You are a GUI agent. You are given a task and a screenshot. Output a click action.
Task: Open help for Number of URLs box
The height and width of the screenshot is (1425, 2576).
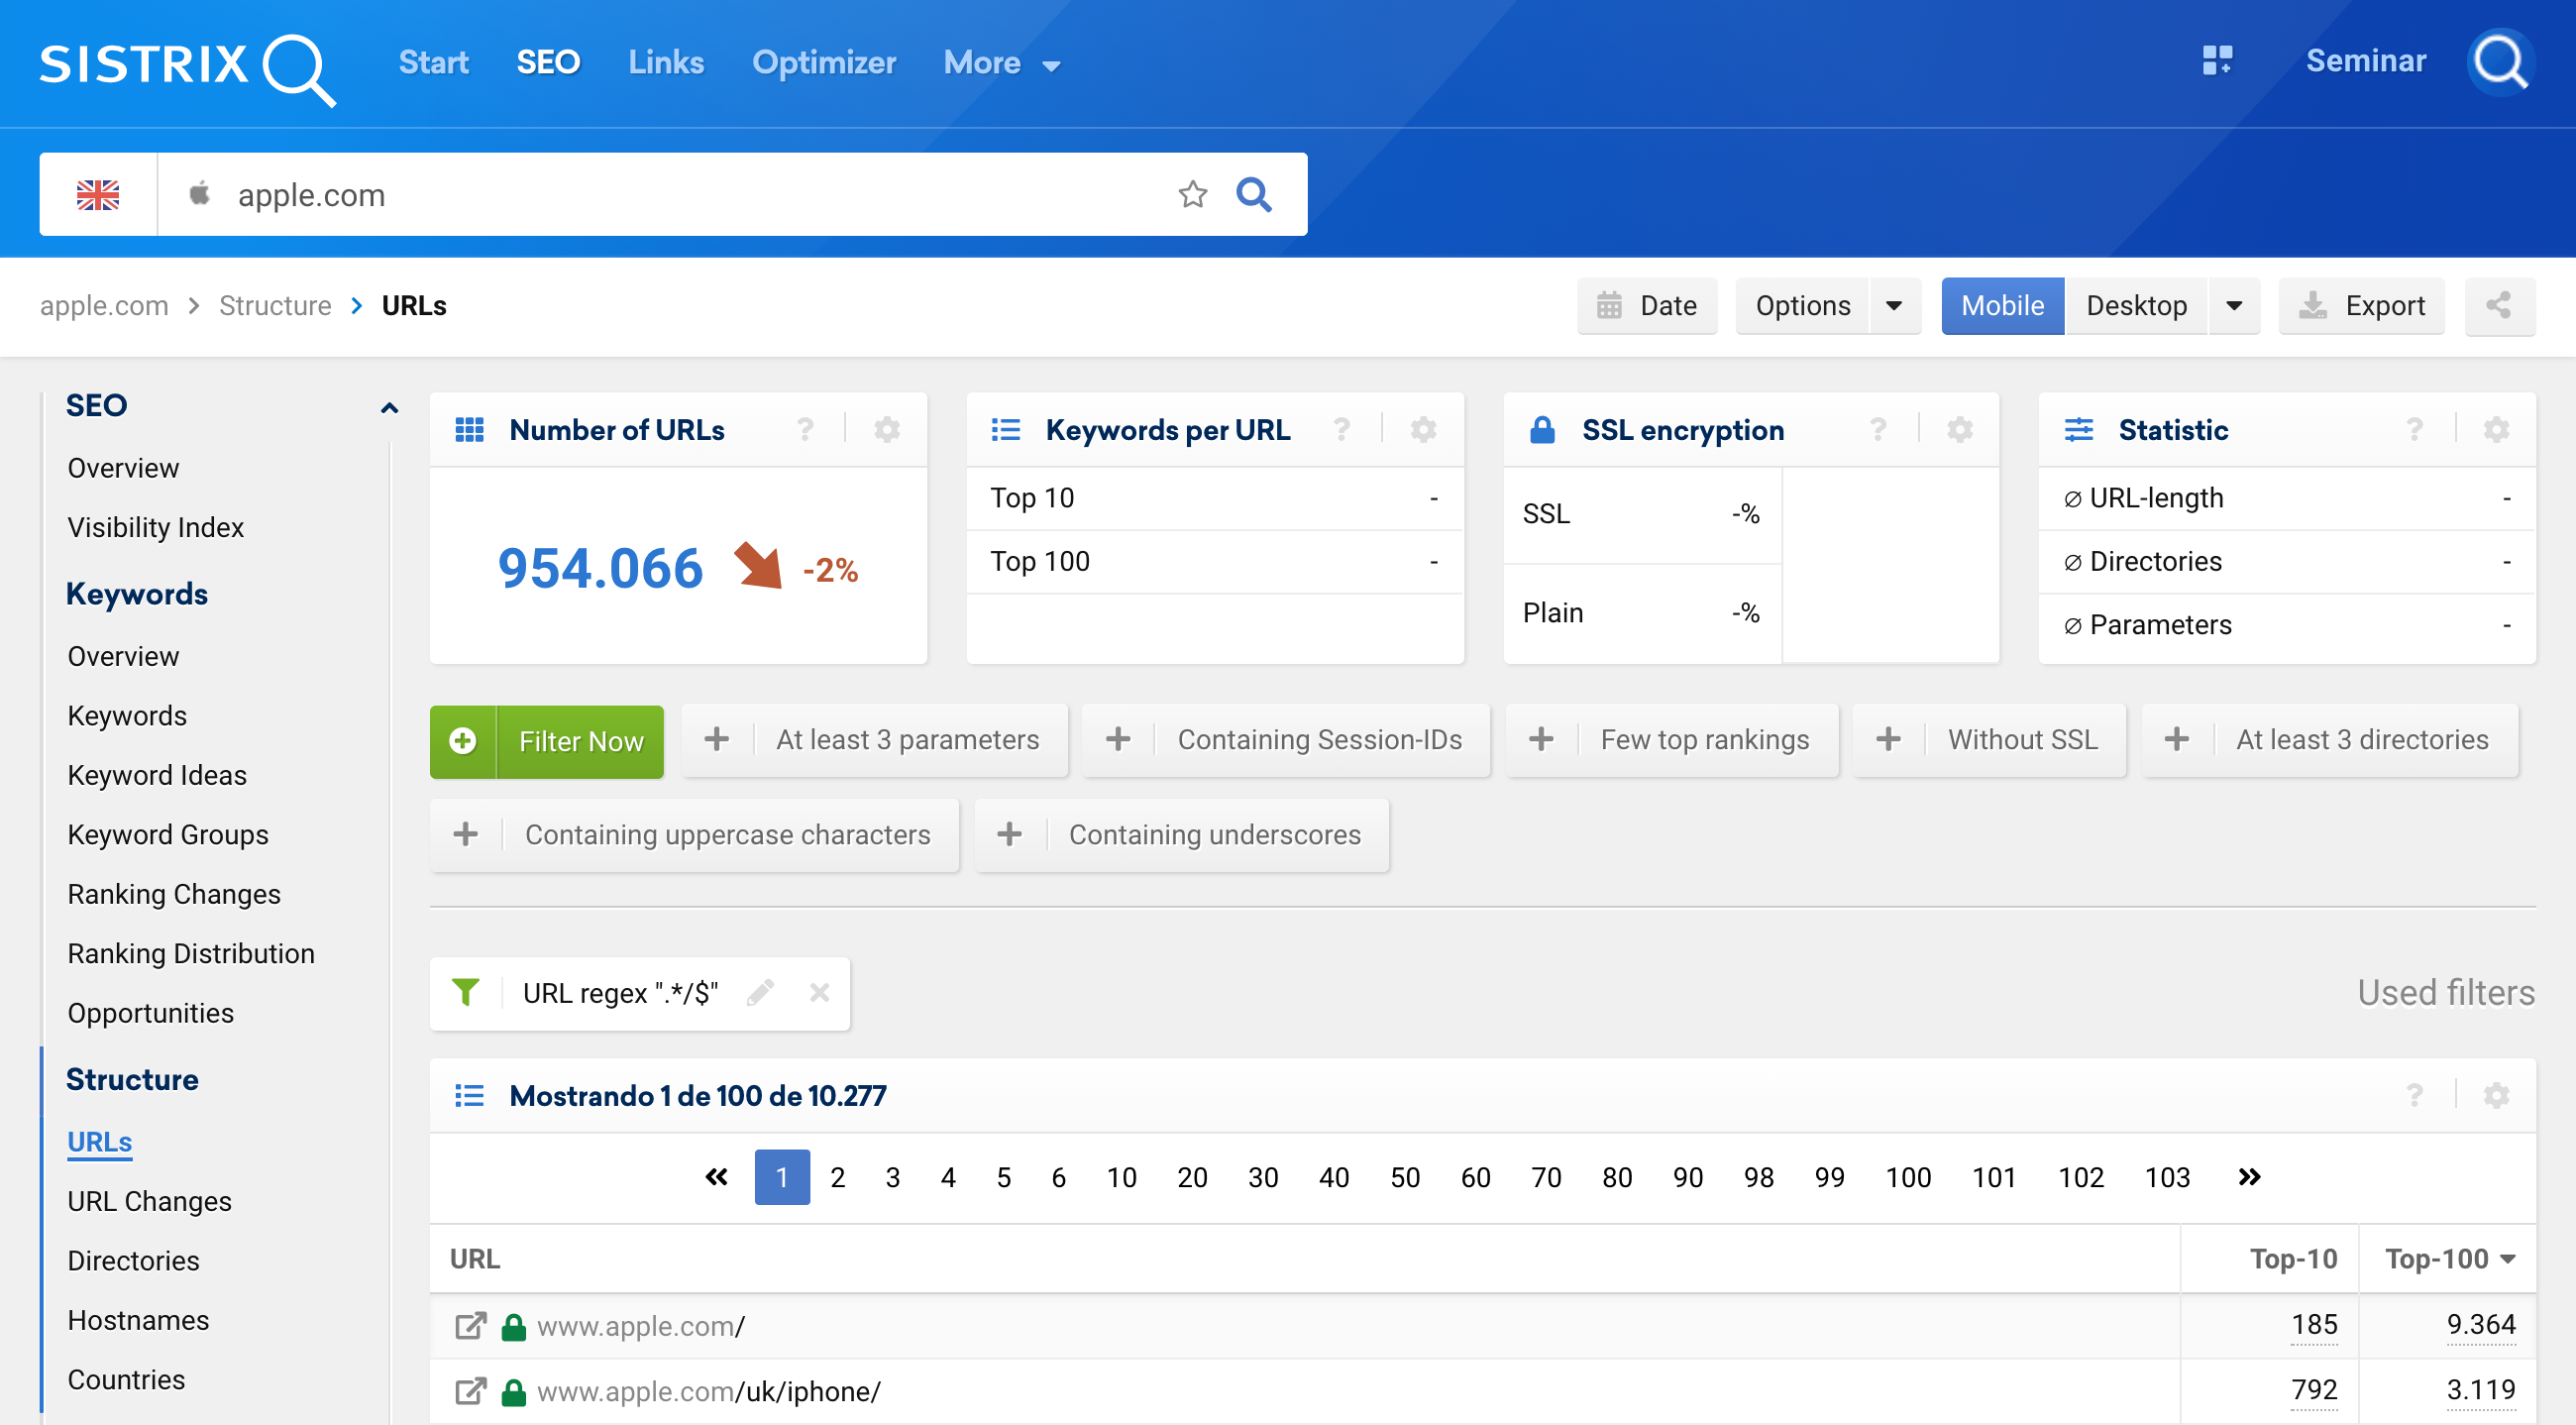pyautogui.click(x=805, y=430)
